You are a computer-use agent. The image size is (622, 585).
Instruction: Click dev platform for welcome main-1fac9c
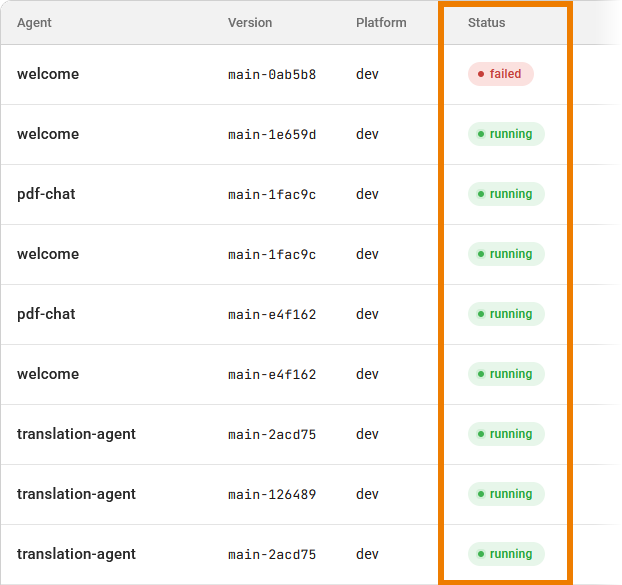[x=367, y=254]
